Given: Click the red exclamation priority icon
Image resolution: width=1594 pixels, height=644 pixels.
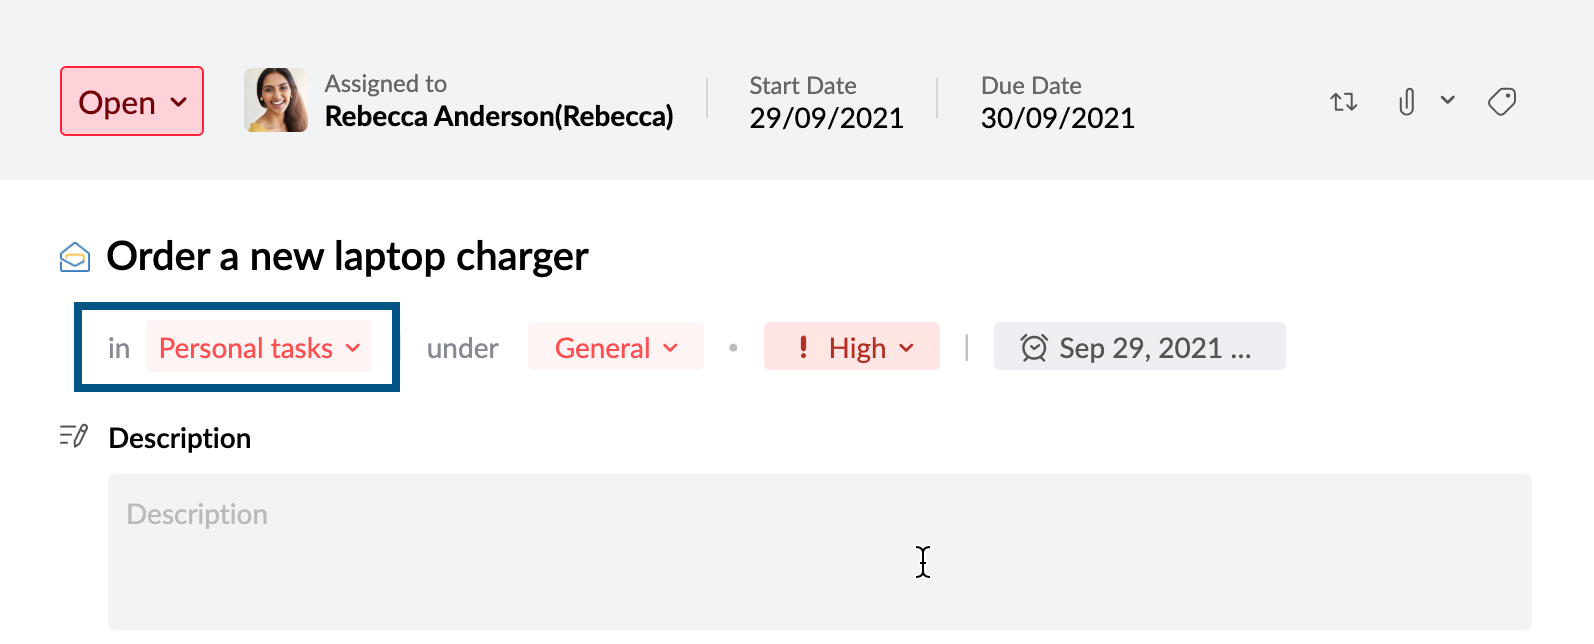Looking at the screenshot, I should 802,347.
